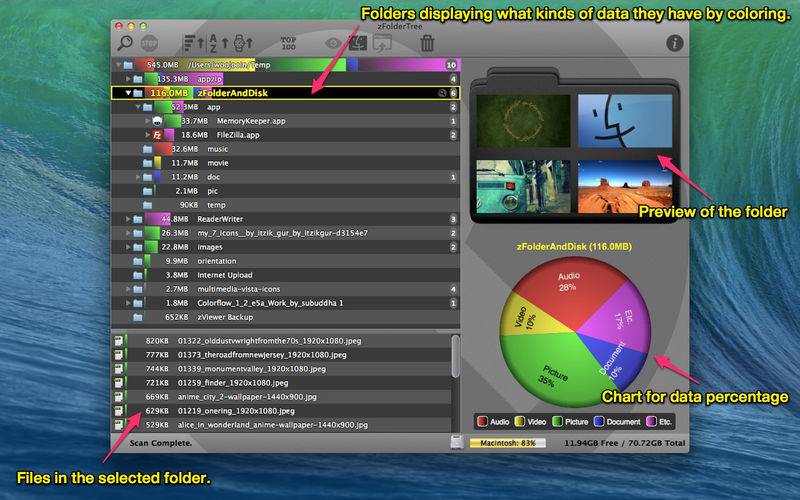Screen dimensions: 800x500
Task: Click the file list vertical scrollbar
Action: pos(455,357)
